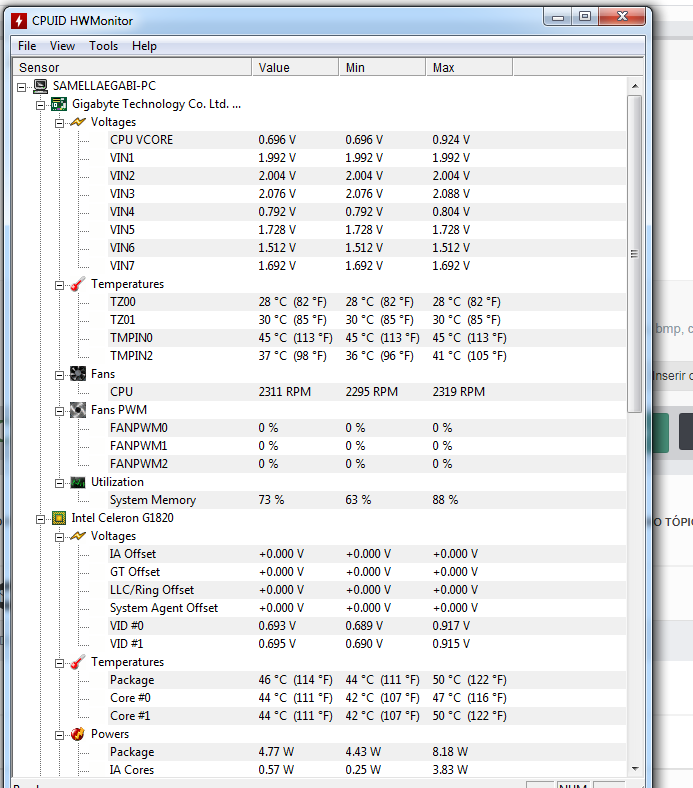Click the Min column header
This screenshot has width=693, height=788.
382,67
